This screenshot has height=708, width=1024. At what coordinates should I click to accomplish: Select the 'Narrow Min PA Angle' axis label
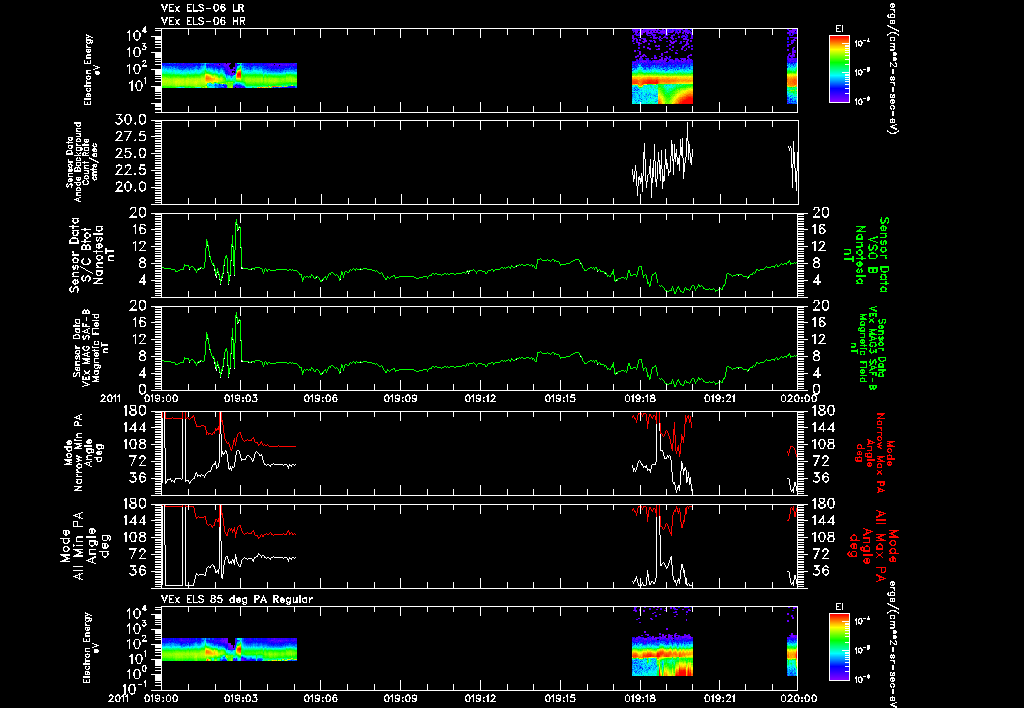[x=83, y=453]
